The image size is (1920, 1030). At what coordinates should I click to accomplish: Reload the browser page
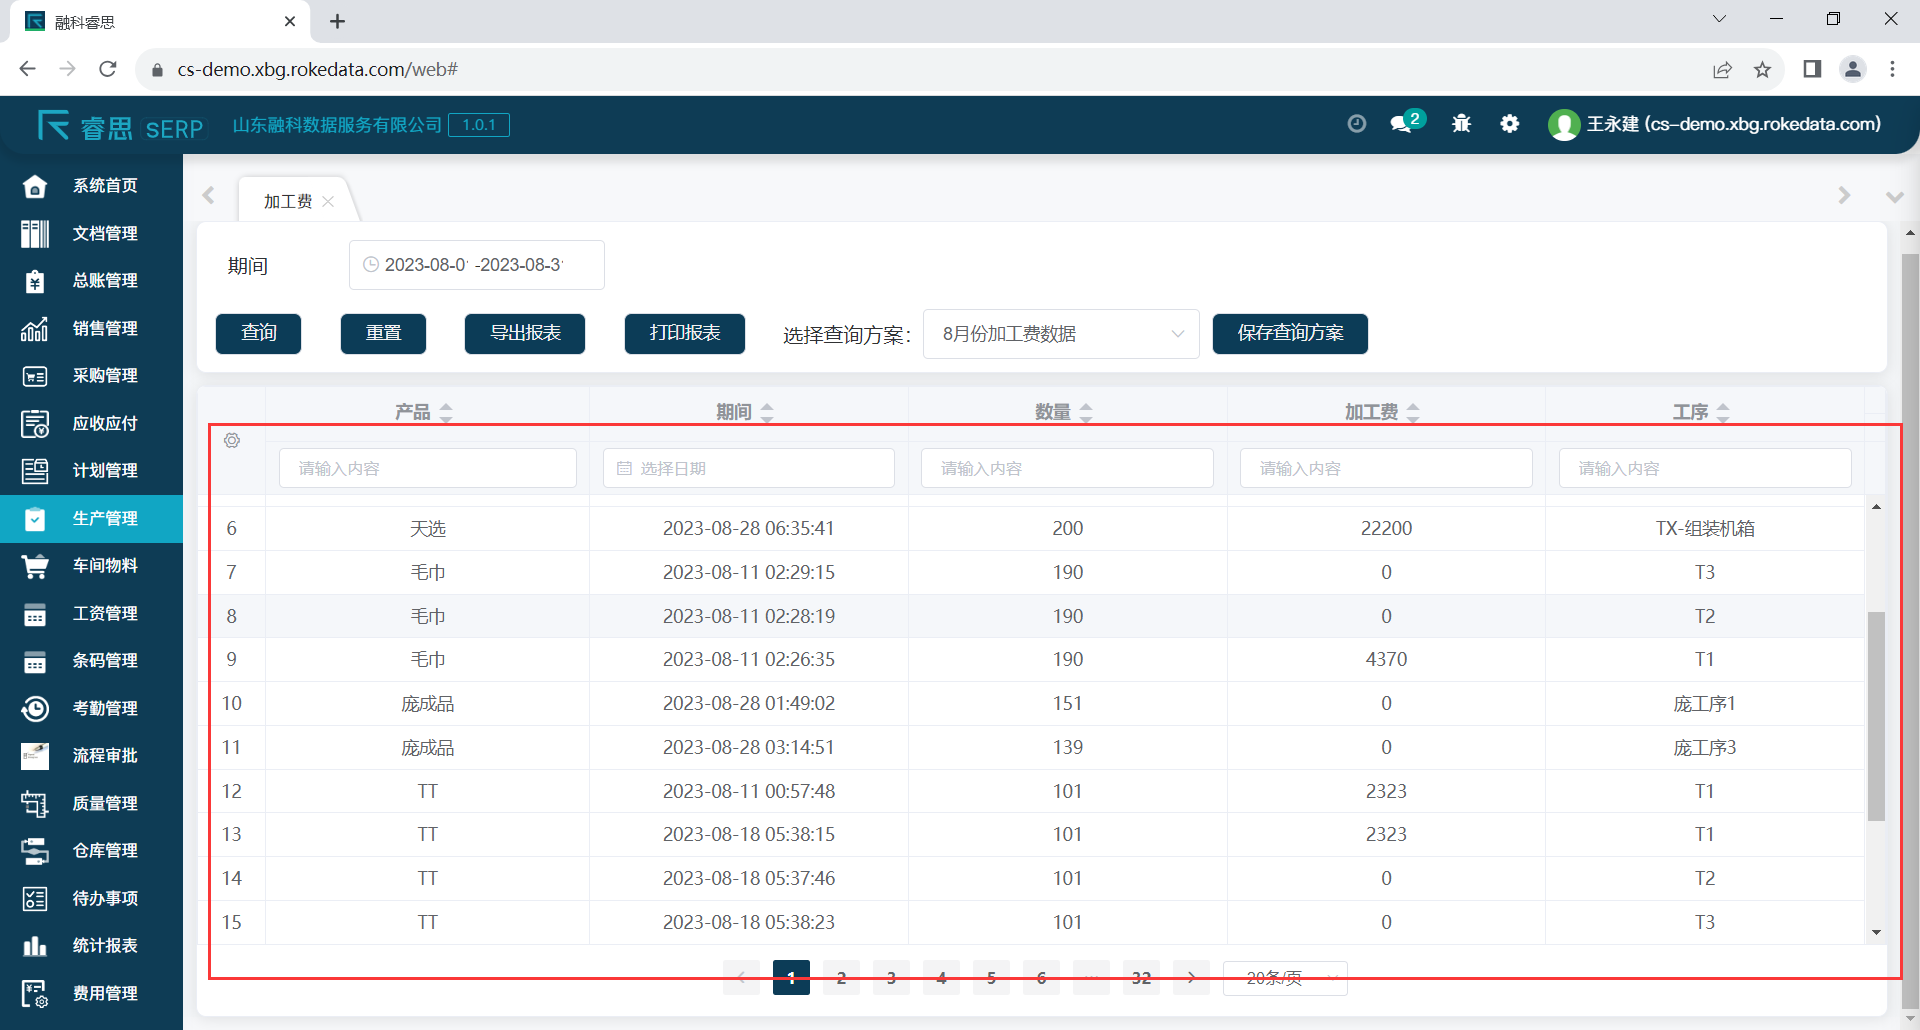108,69
